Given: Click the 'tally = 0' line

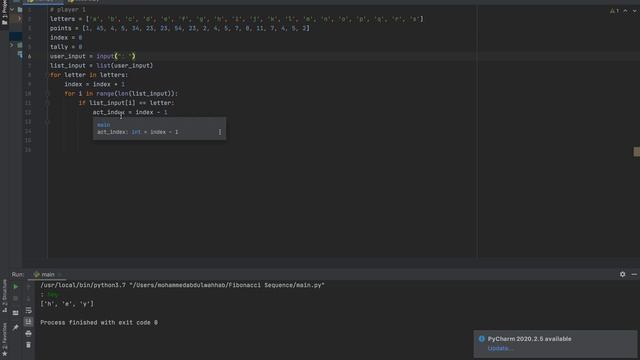Looking at the screenshot, I should pyautogui.click(x=66, y=47).
